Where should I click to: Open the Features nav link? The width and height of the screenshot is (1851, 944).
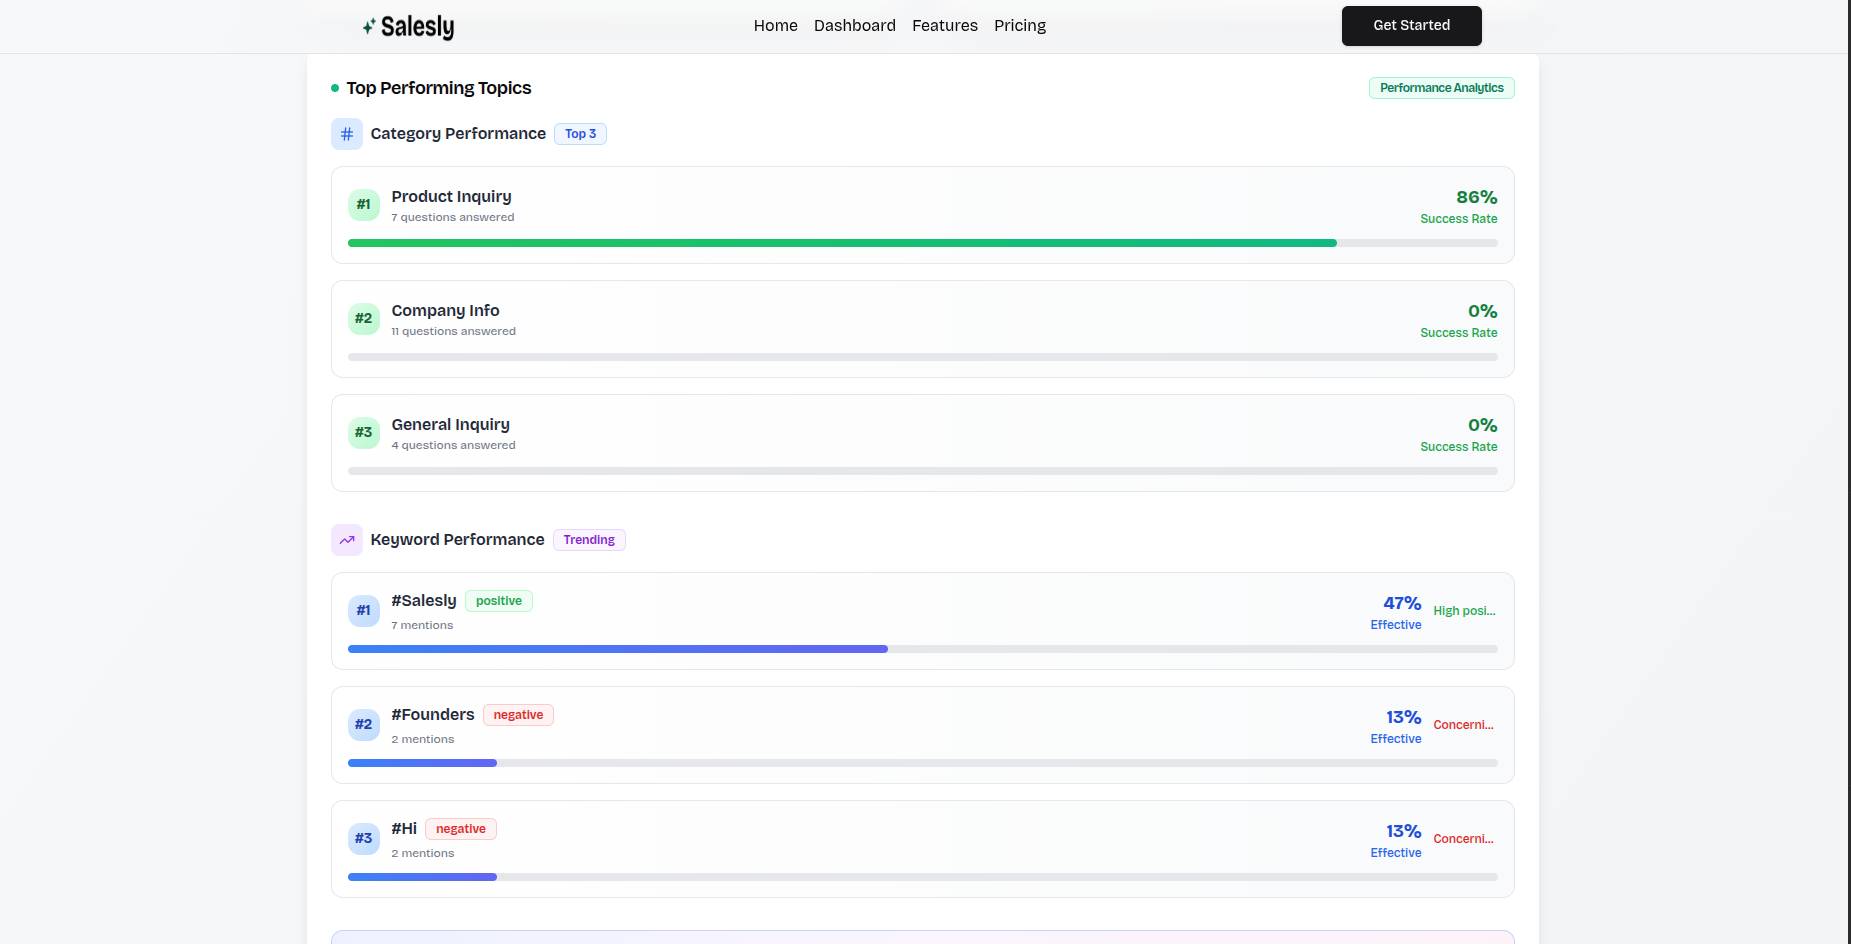click(944, 26)
